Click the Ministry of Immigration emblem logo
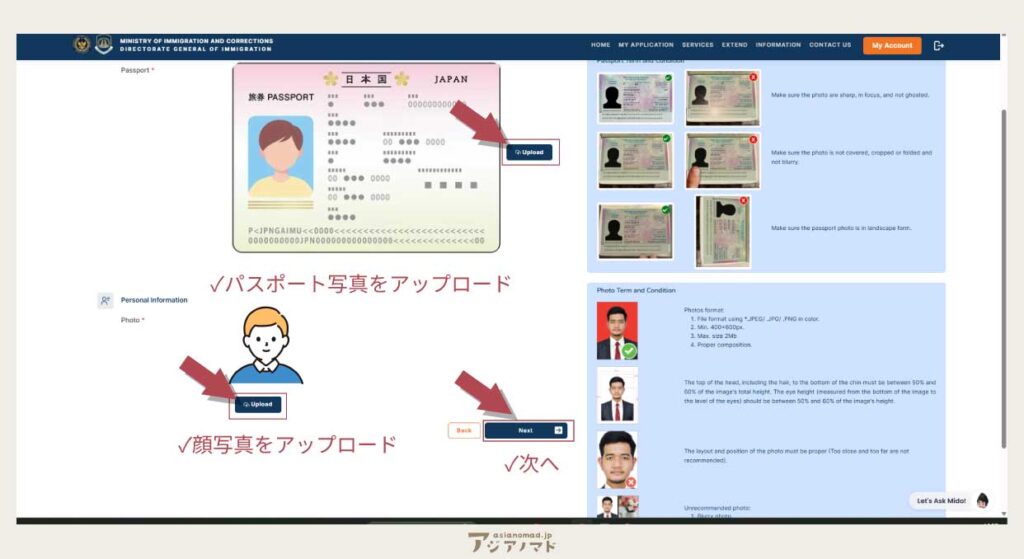 click(82, 45)
